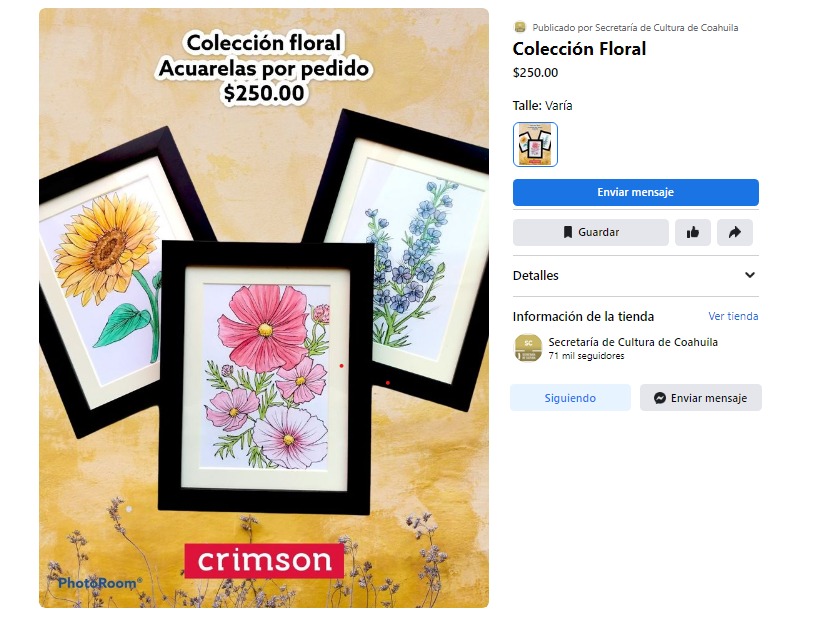Select the Colección Floral variant thumbnail

[x=535, y=145]
